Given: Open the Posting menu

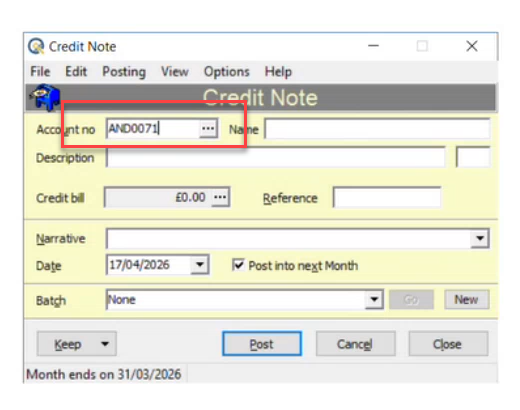Looking at the screenshot, I should [124, 71].
